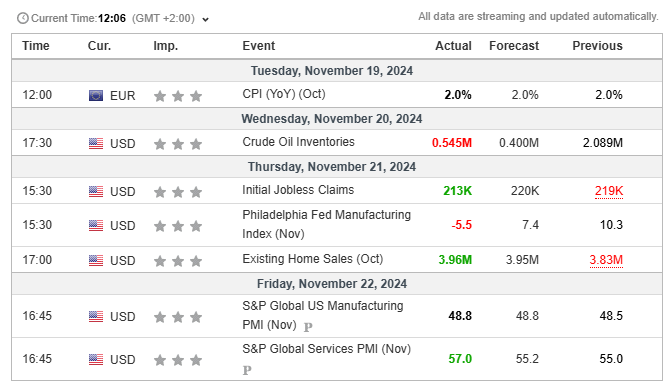Open the GMT +2:00 timezone dropdown arrow

pyautogui.click(x=206, y=20)
